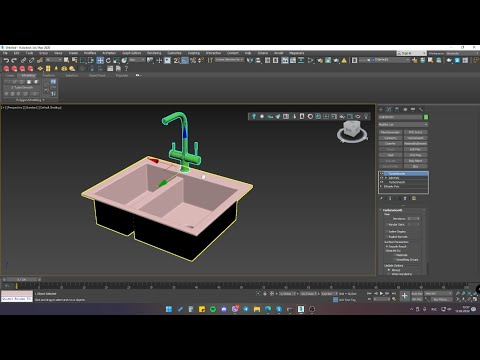
Task: Click Configure Modifier Sets icon below stack
Action: tap(414, 199)
